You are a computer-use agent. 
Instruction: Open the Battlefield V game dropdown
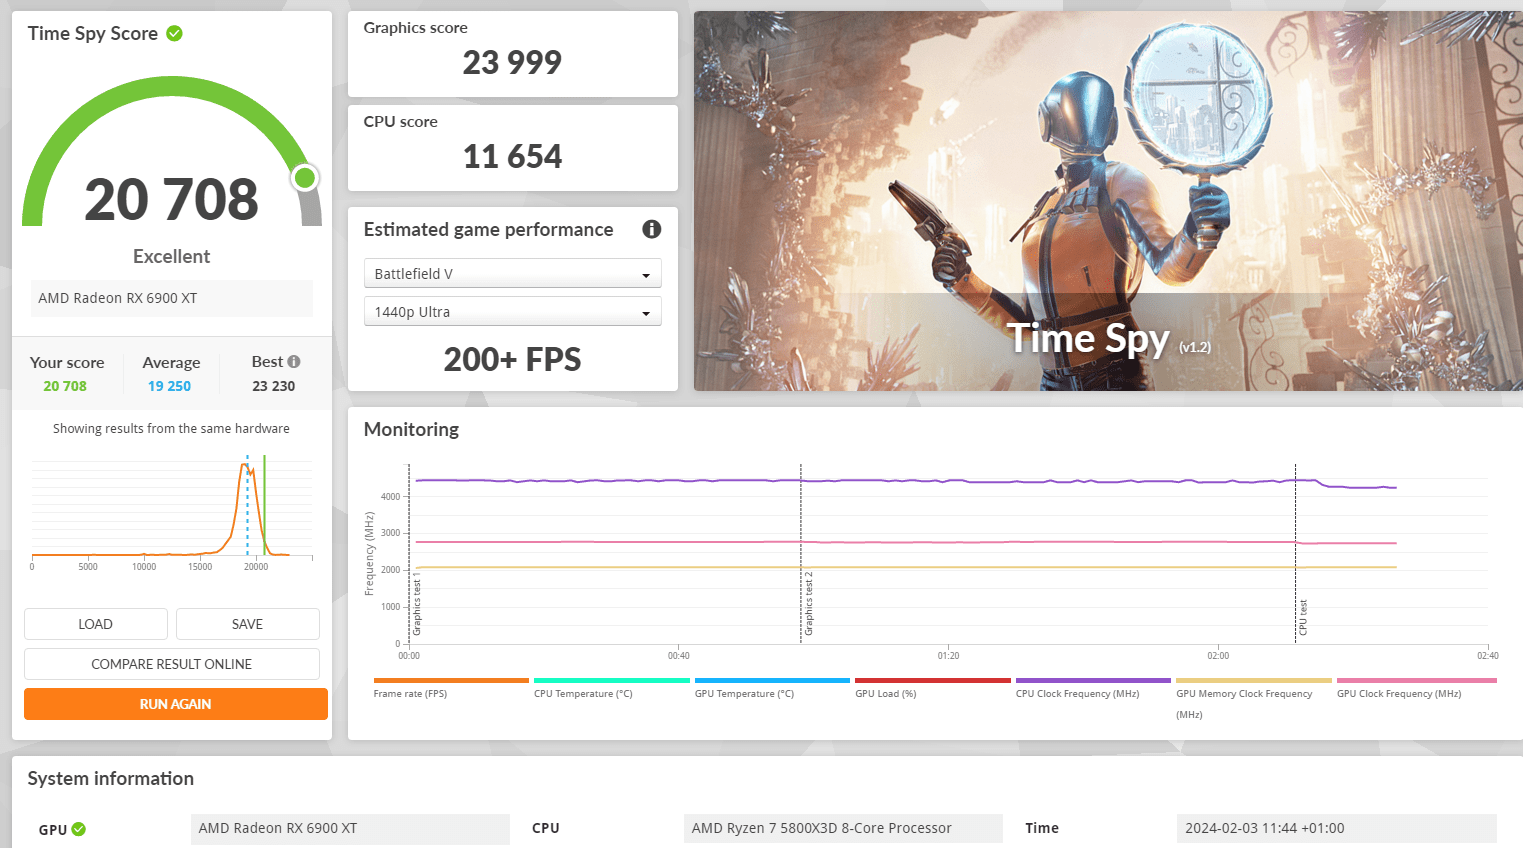pos(512,274)
